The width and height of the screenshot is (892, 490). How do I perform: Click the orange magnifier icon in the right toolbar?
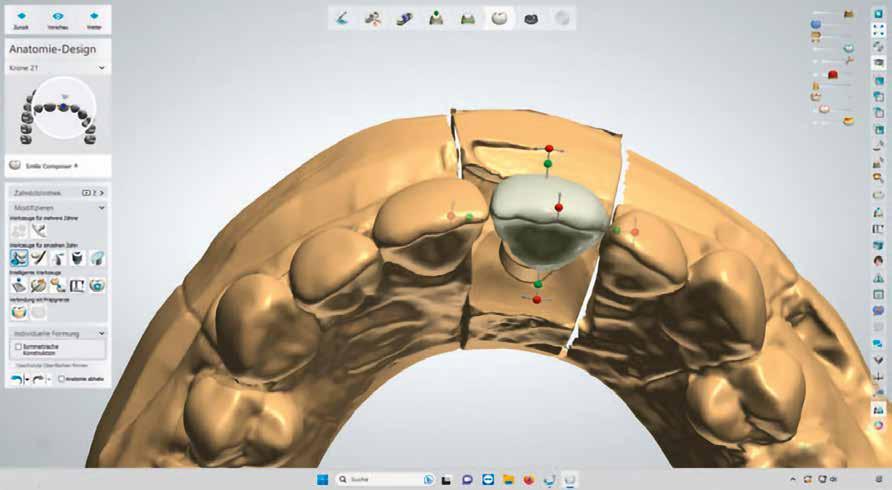click(878, 179)
